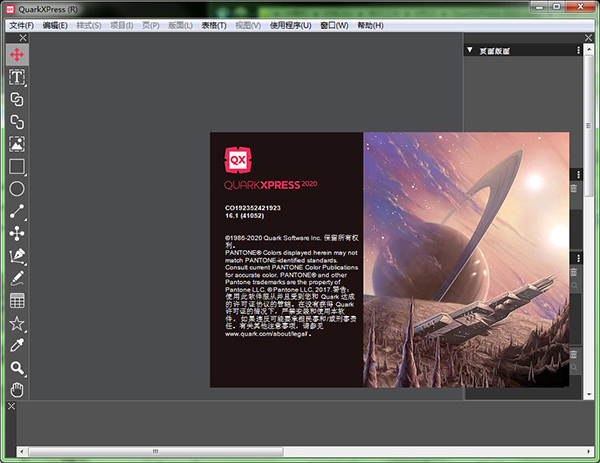Click the trash icon above the upper search icon

(x=574, y=272)
